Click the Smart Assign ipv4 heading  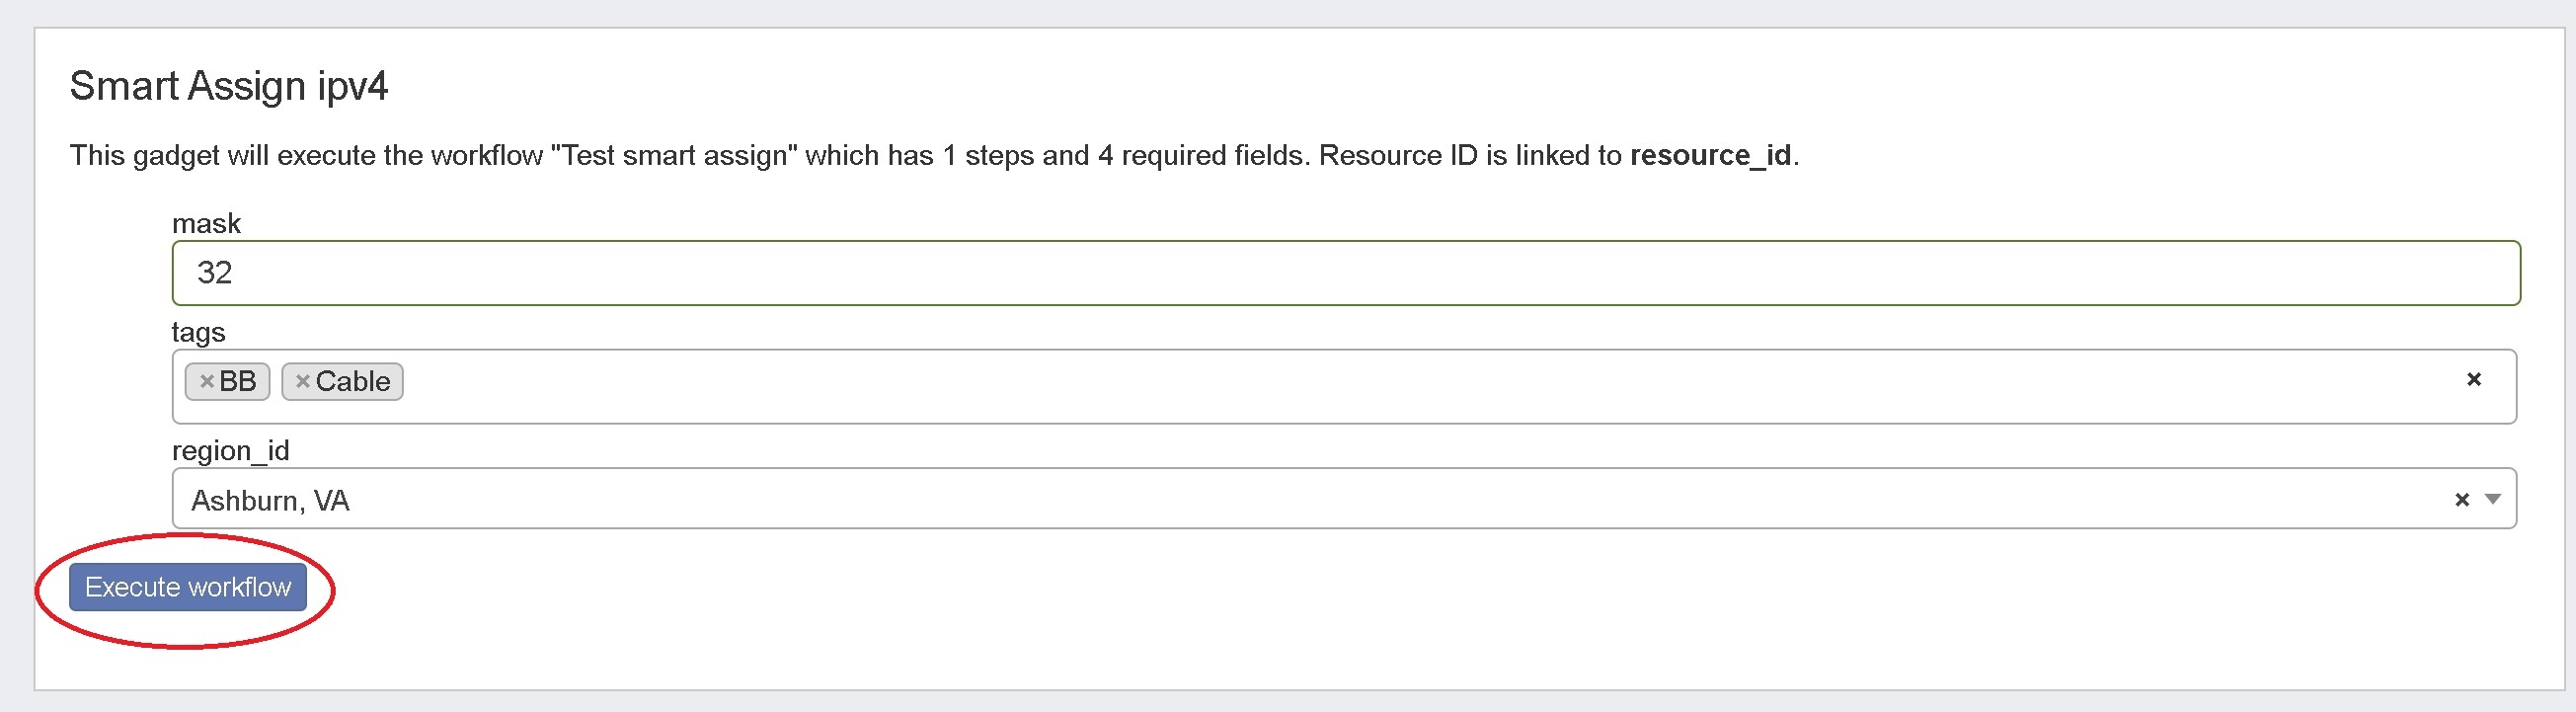pyautogui.click(x=228, y=86)
